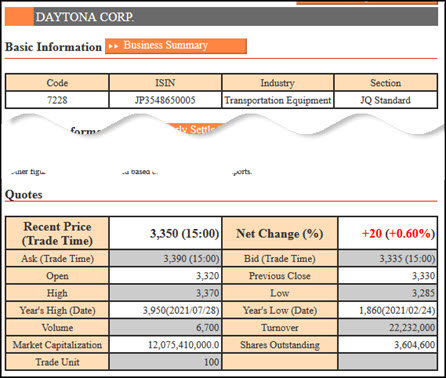The height and width of the screenshot is (378, 446).
Task: Select the Industry column header
Action: [x=278, y=82]
